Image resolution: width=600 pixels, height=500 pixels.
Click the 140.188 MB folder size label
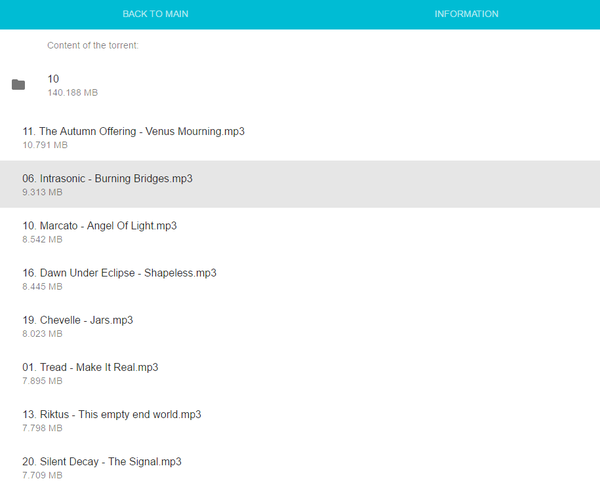point(72,93)
